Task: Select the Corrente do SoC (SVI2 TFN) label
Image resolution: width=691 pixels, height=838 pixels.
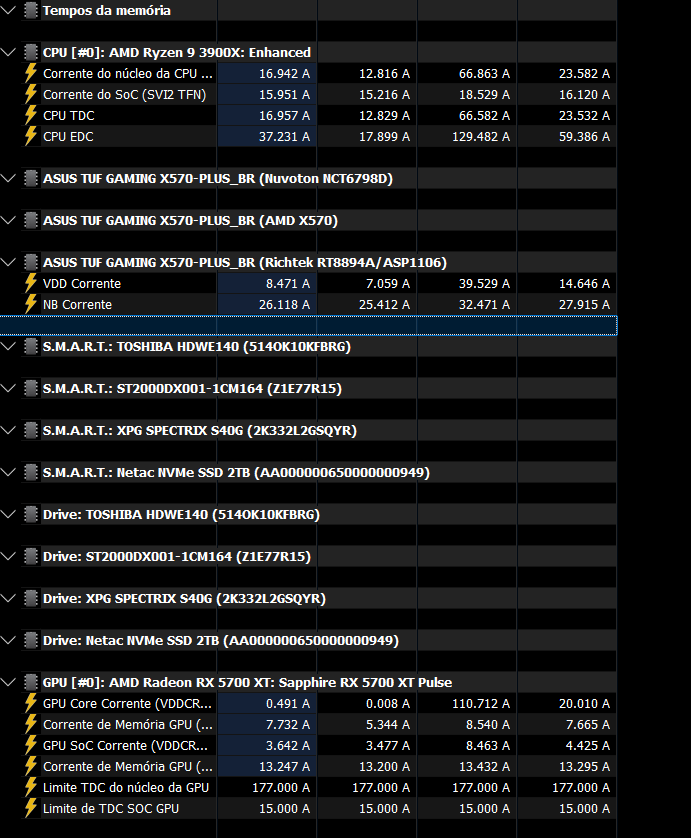Action: pos(125,95)
